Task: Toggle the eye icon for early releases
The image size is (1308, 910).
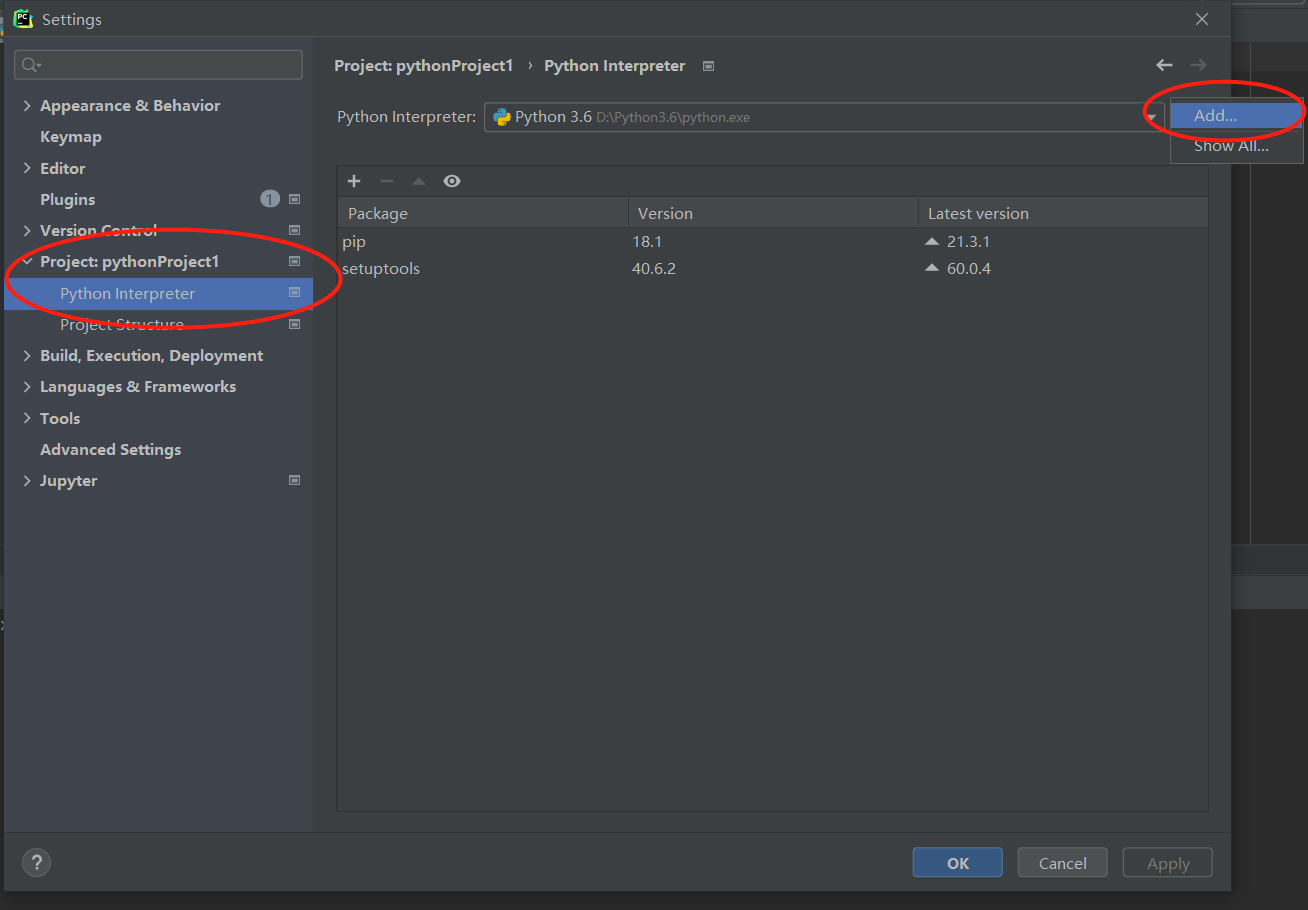Action: tap(452, 181)
